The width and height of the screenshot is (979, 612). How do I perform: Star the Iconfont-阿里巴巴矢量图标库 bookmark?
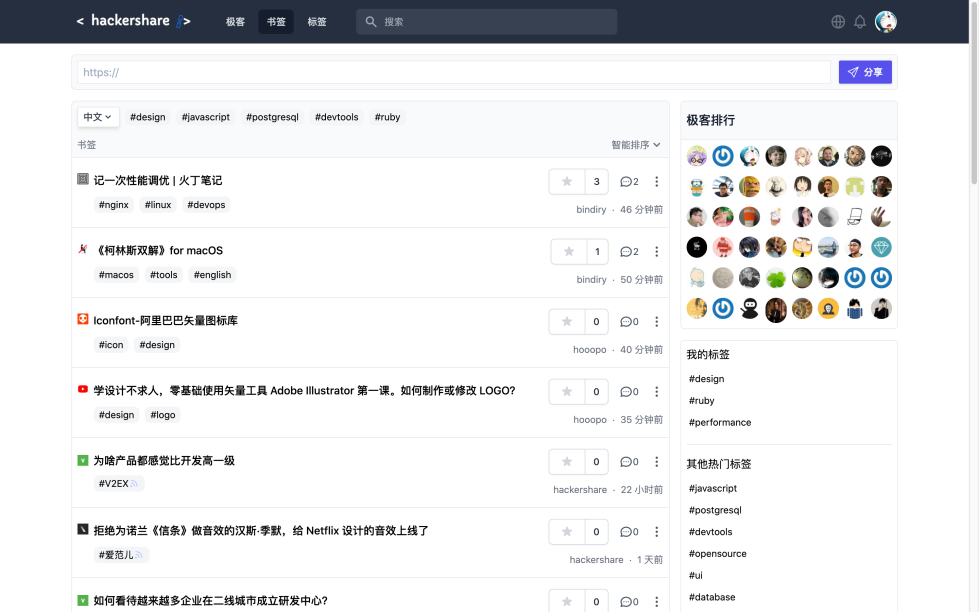567,322
